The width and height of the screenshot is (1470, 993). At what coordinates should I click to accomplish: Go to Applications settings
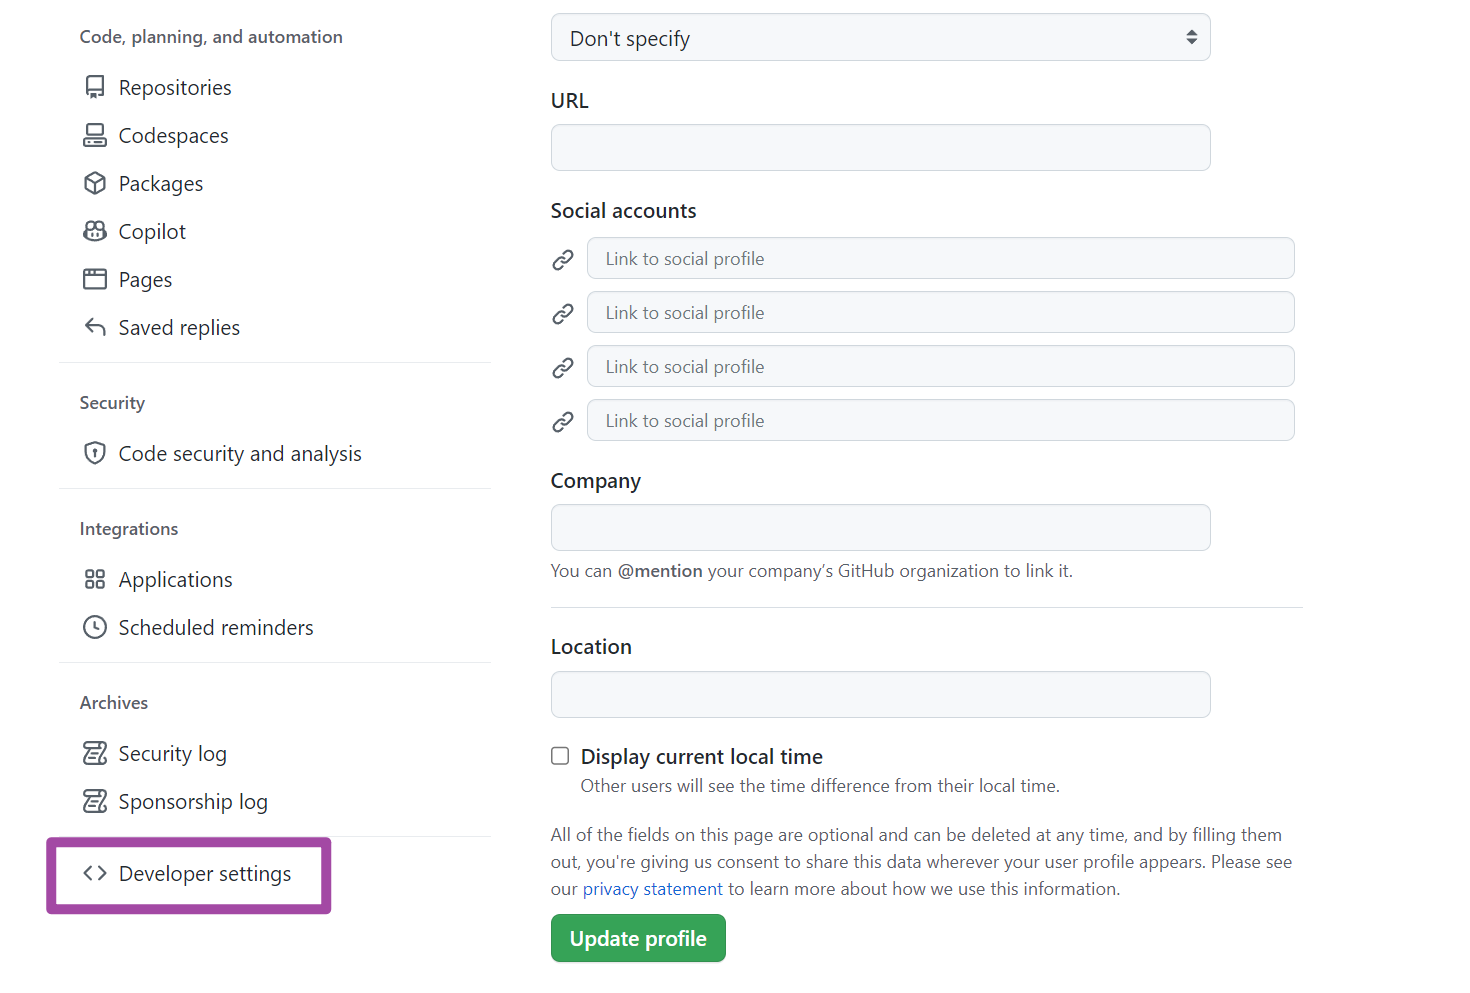pos(175,580)
